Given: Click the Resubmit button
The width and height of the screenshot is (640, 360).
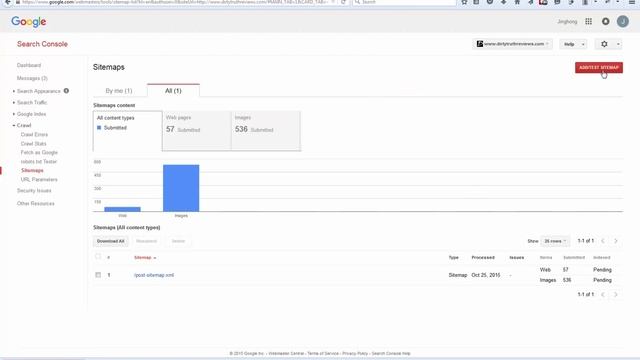Looking at the screenshot, I should click(x=146, y=241).
